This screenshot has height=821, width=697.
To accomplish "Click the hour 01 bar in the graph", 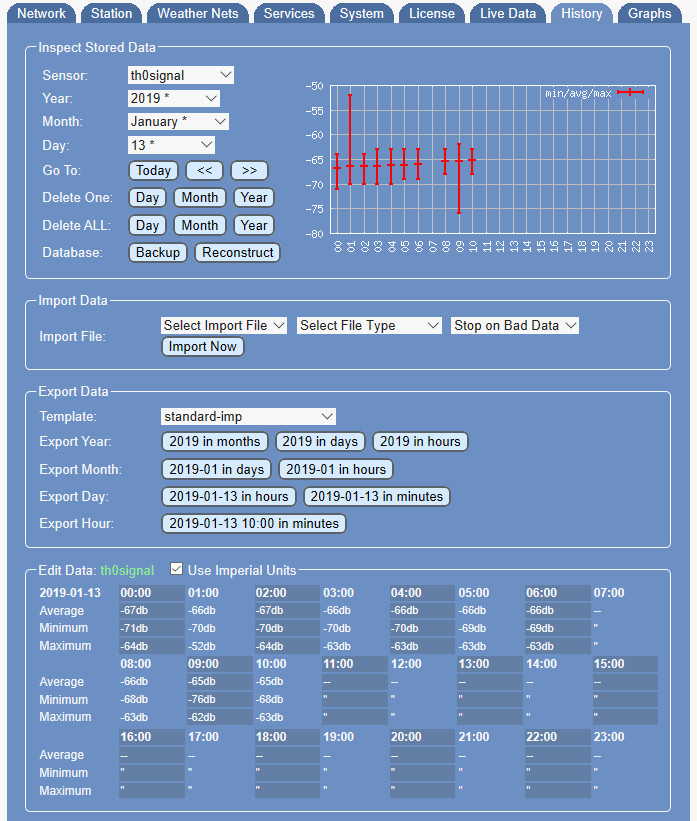I will [x=350, y=140].
